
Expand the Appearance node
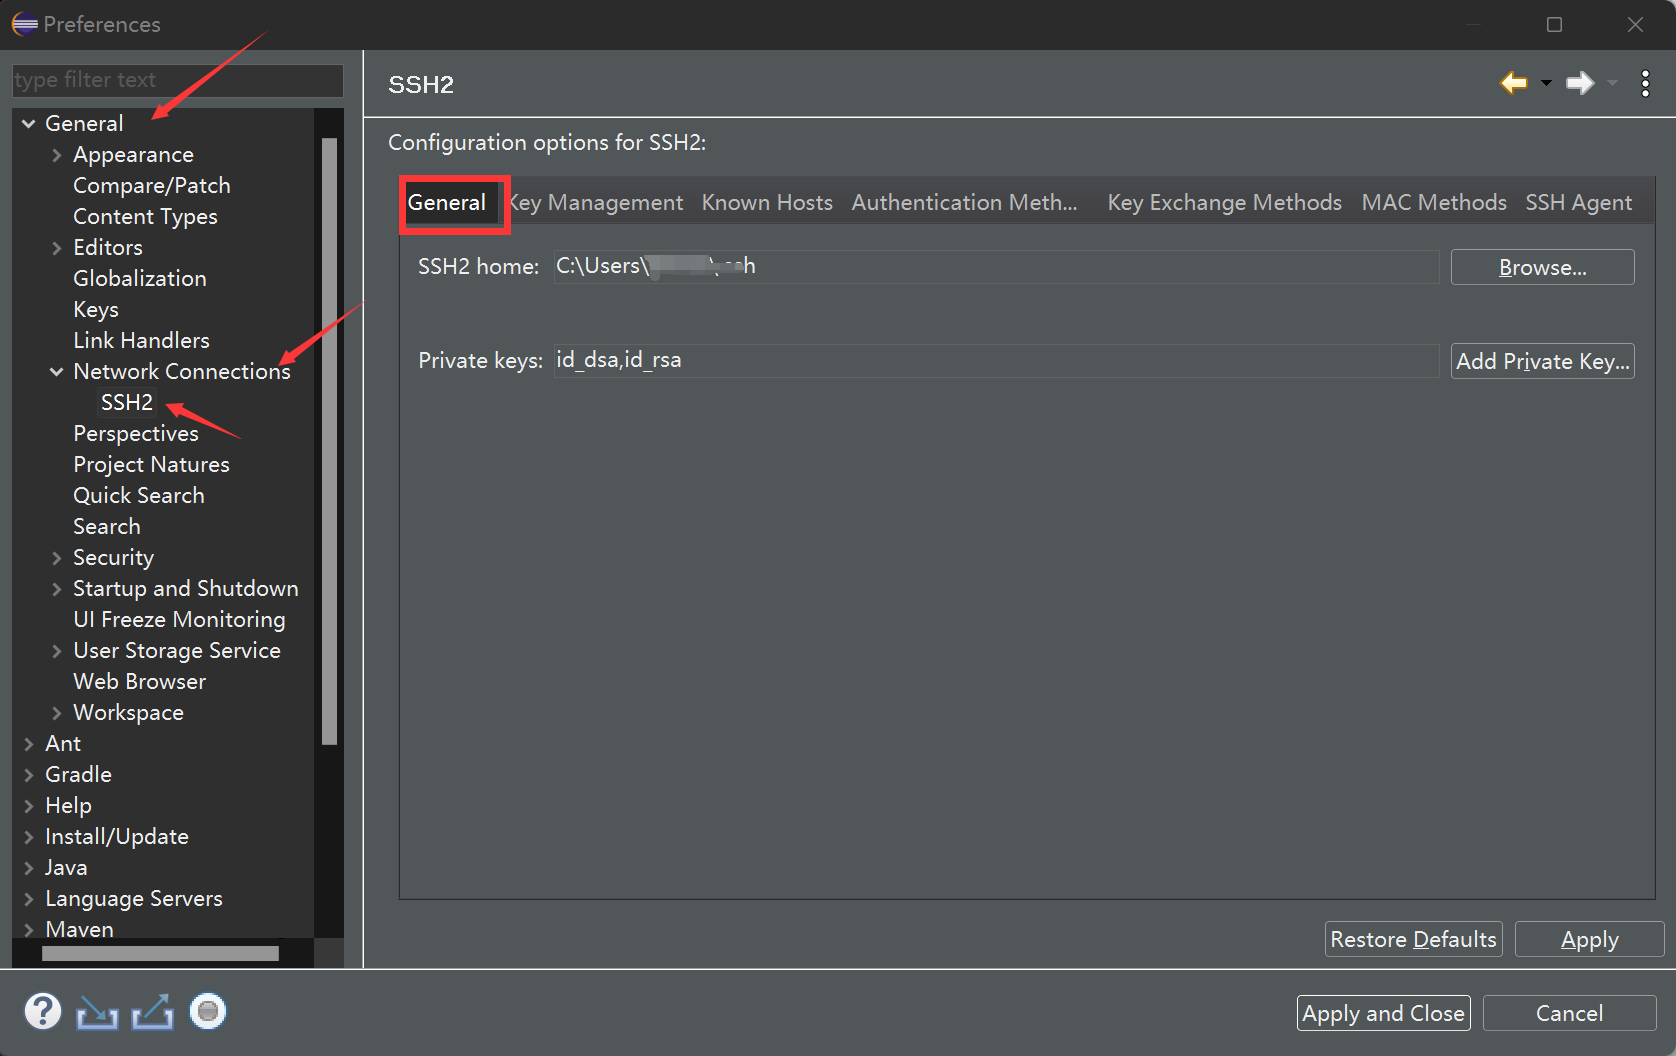click(57, 155)
